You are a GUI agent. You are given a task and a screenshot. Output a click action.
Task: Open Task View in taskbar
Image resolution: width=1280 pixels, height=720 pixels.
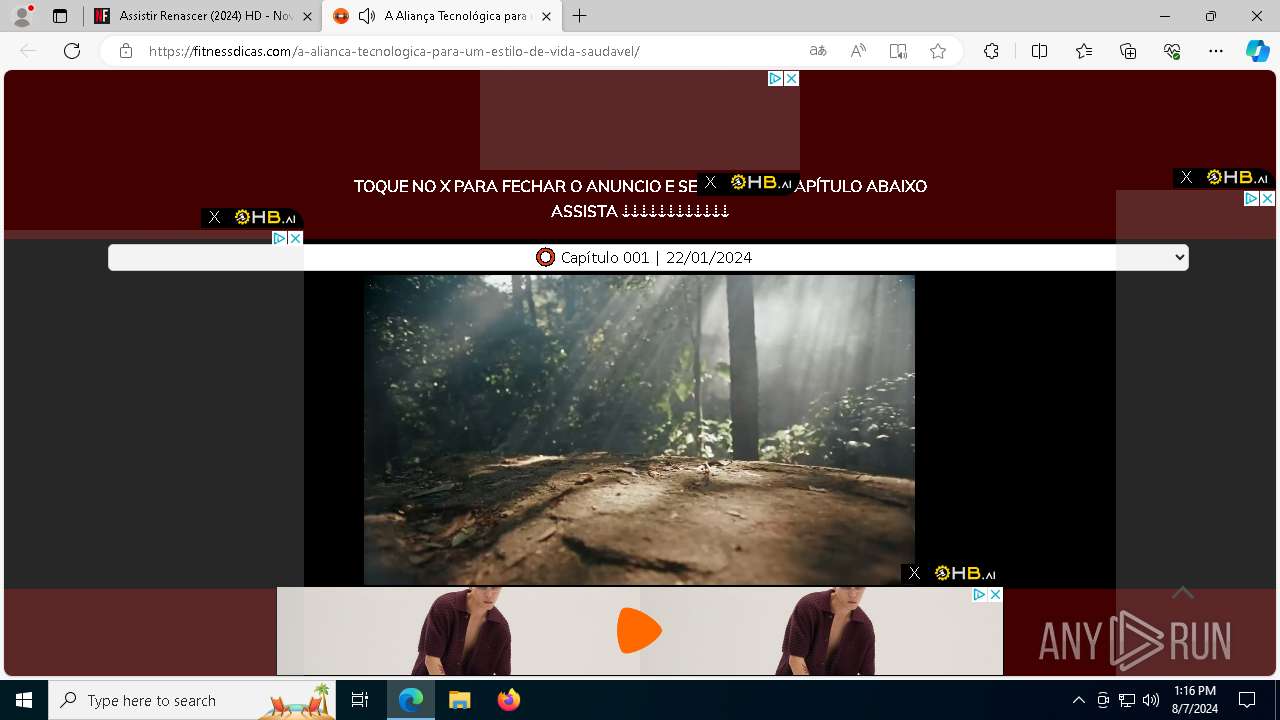[360, 700]
